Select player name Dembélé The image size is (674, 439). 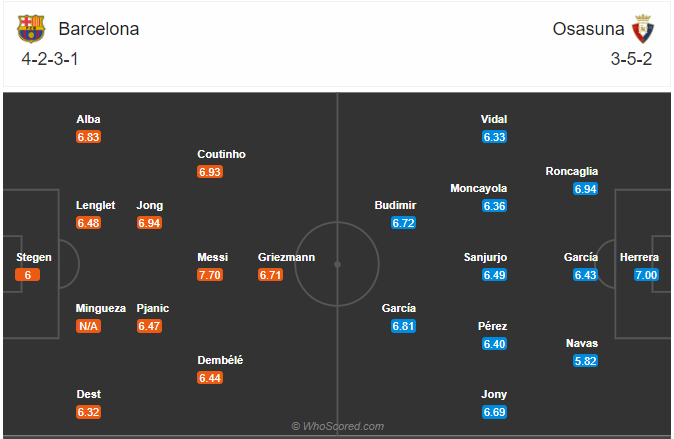220,360
